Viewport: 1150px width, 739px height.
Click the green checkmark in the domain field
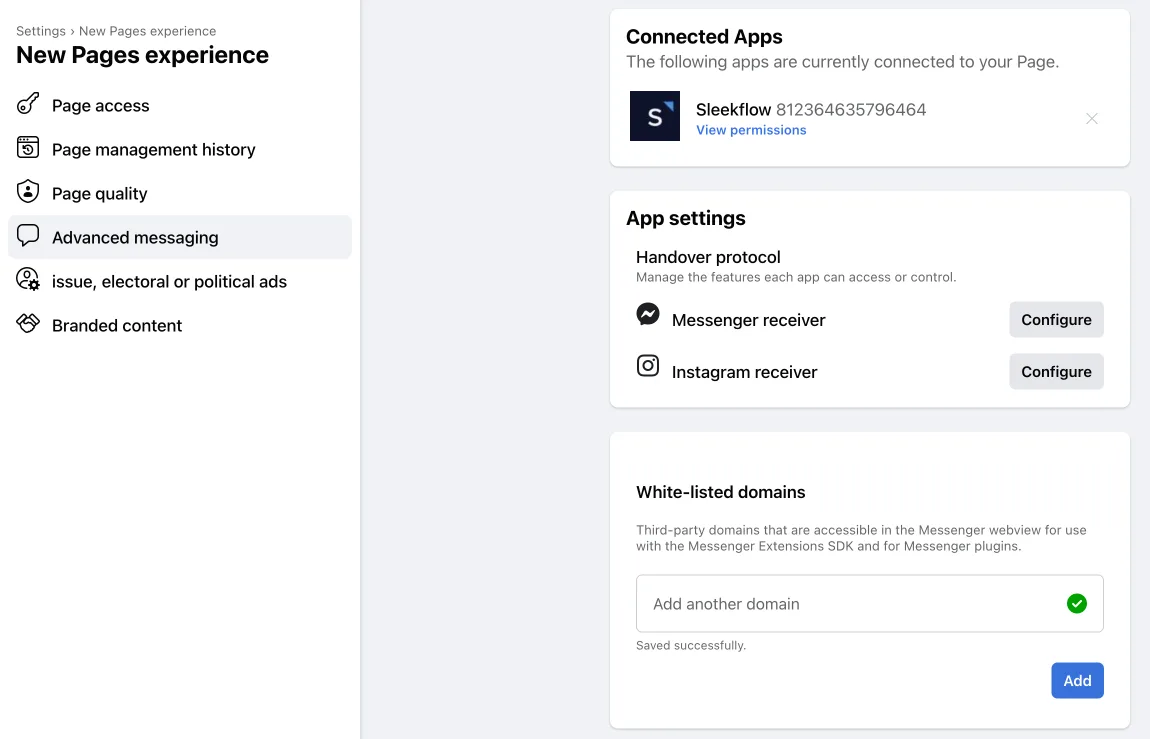pos(1077,603)
